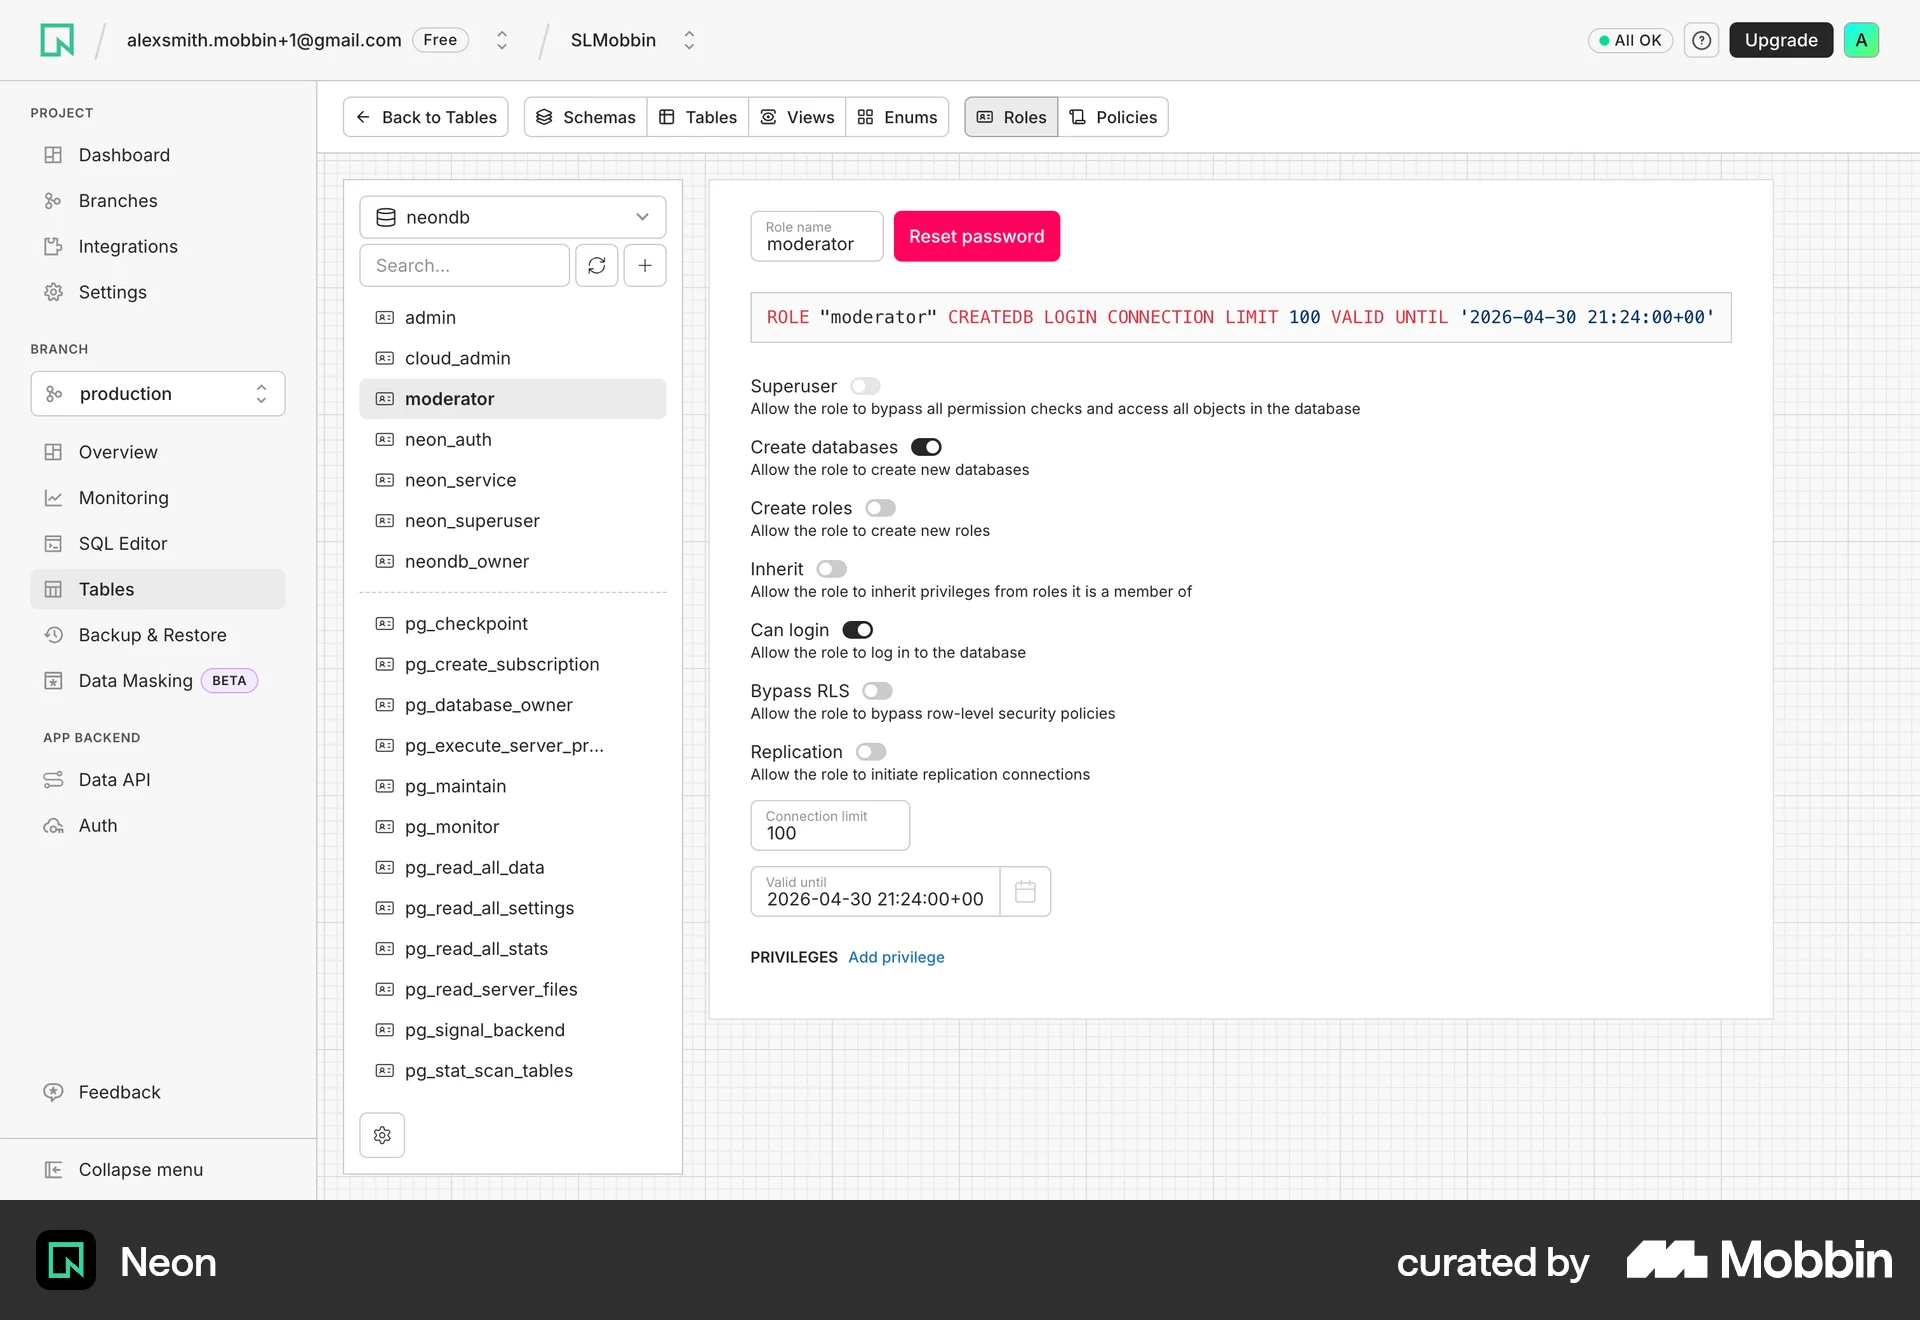Click the Overview sidebar icon
This screenshot has height=1320, width=1920.
[x=53, y=452]
